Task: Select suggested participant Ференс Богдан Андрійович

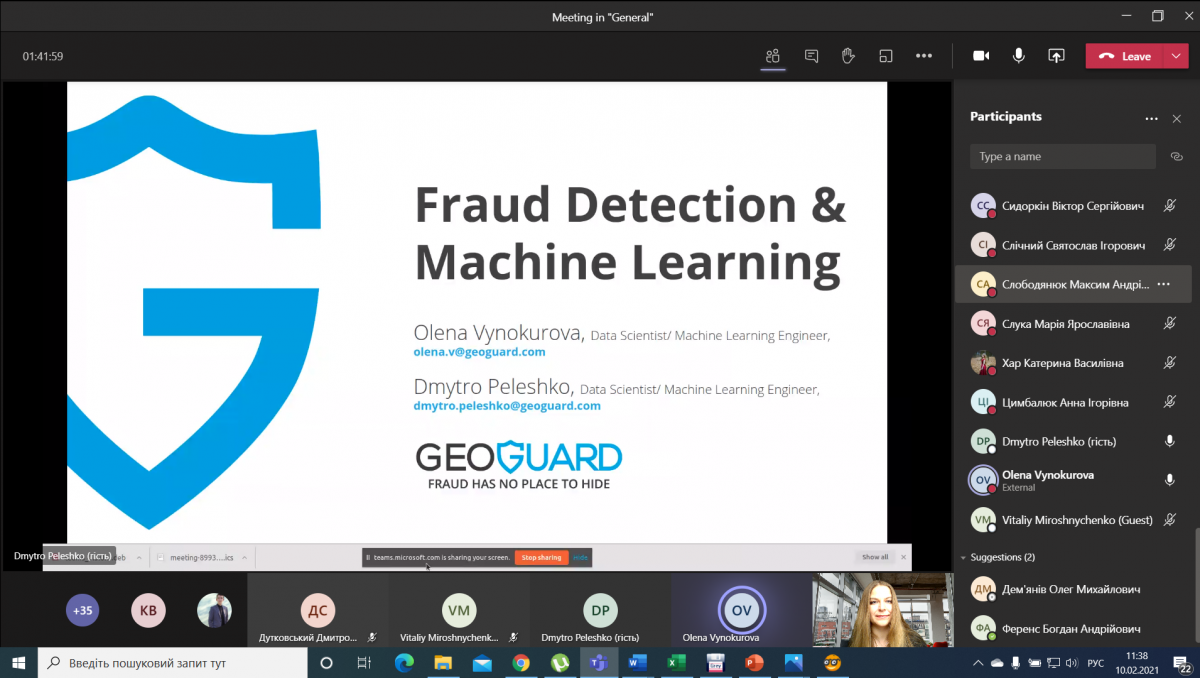Action: [1073, 629]
